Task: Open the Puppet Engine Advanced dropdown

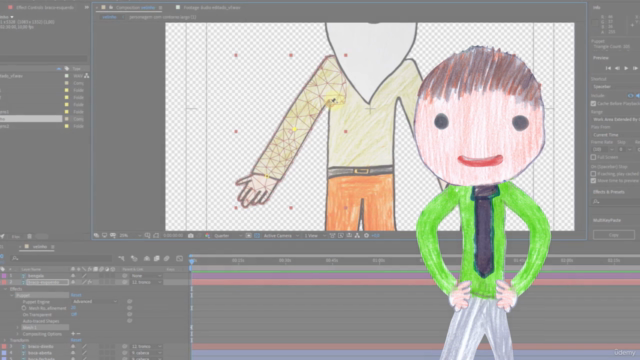Action: (94, 302)
